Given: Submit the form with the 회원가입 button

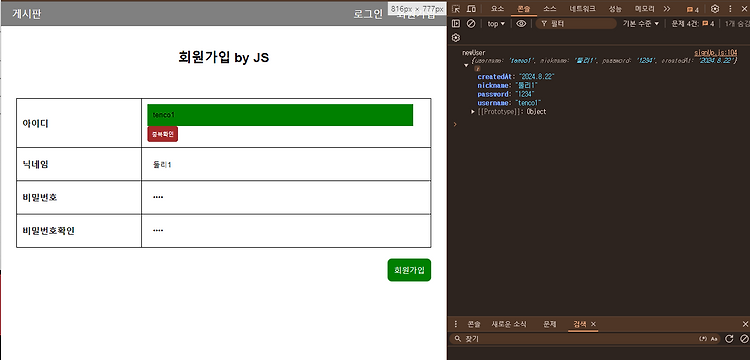Looking at the screenshot, I should (409, 270).
